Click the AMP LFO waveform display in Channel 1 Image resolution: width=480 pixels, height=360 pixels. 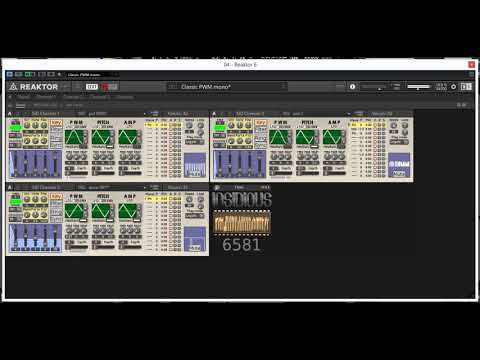128,137
